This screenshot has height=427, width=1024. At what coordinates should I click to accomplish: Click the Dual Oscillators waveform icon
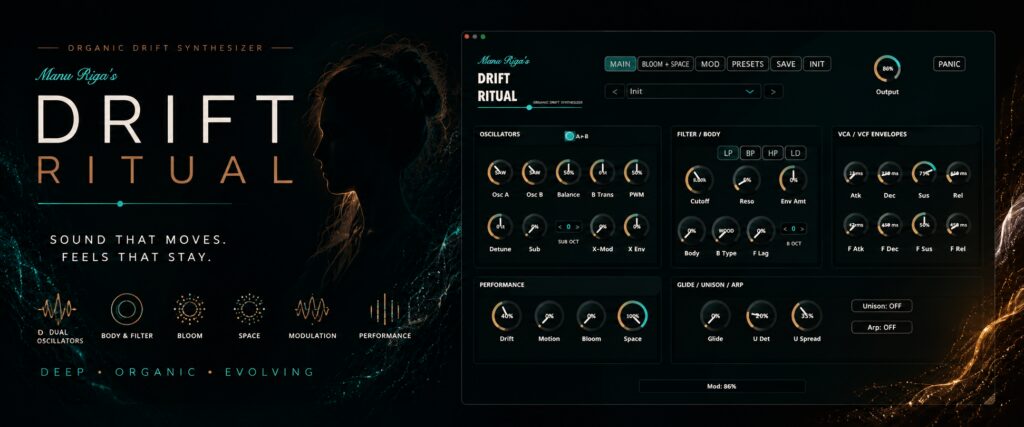(x=57, y=309)
